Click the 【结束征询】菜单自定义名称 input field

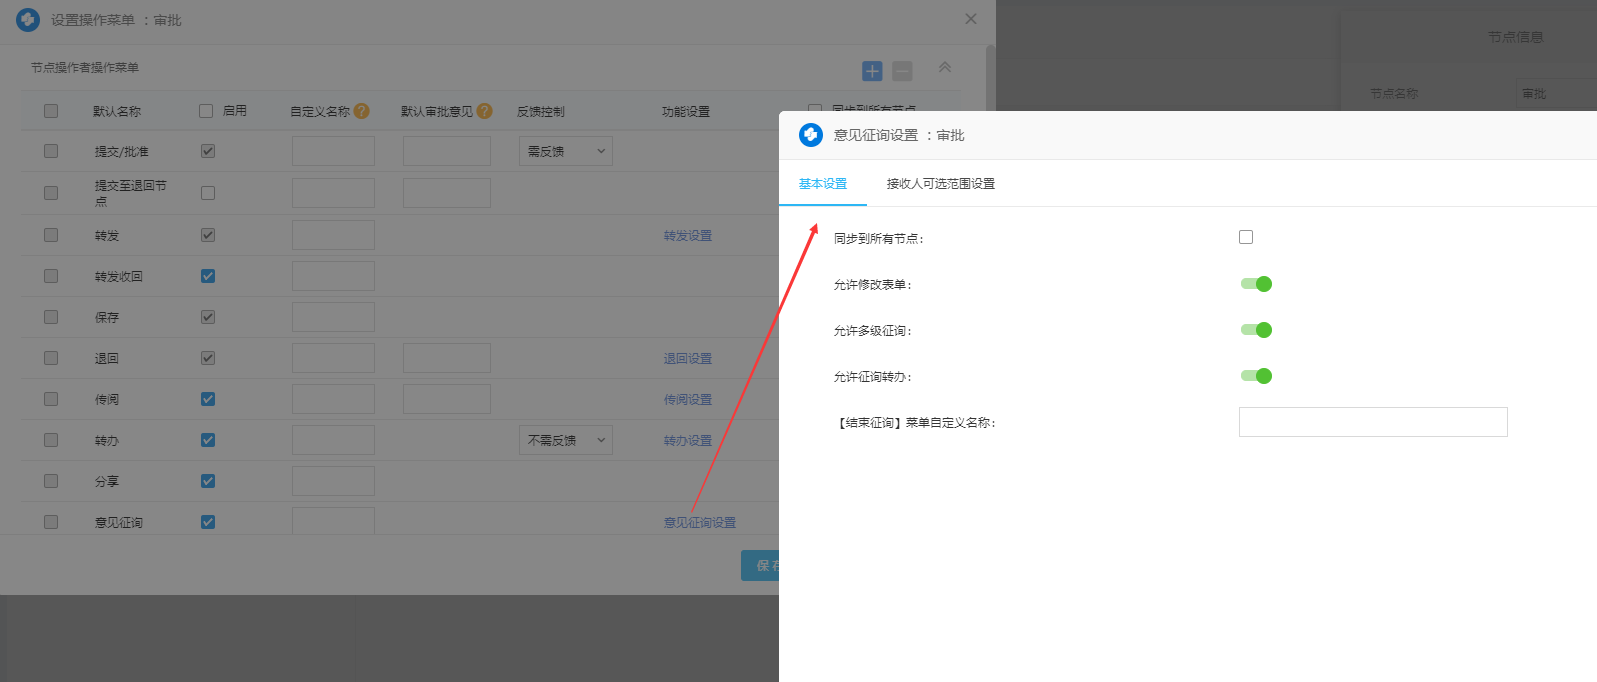(x=1372, y=422)
